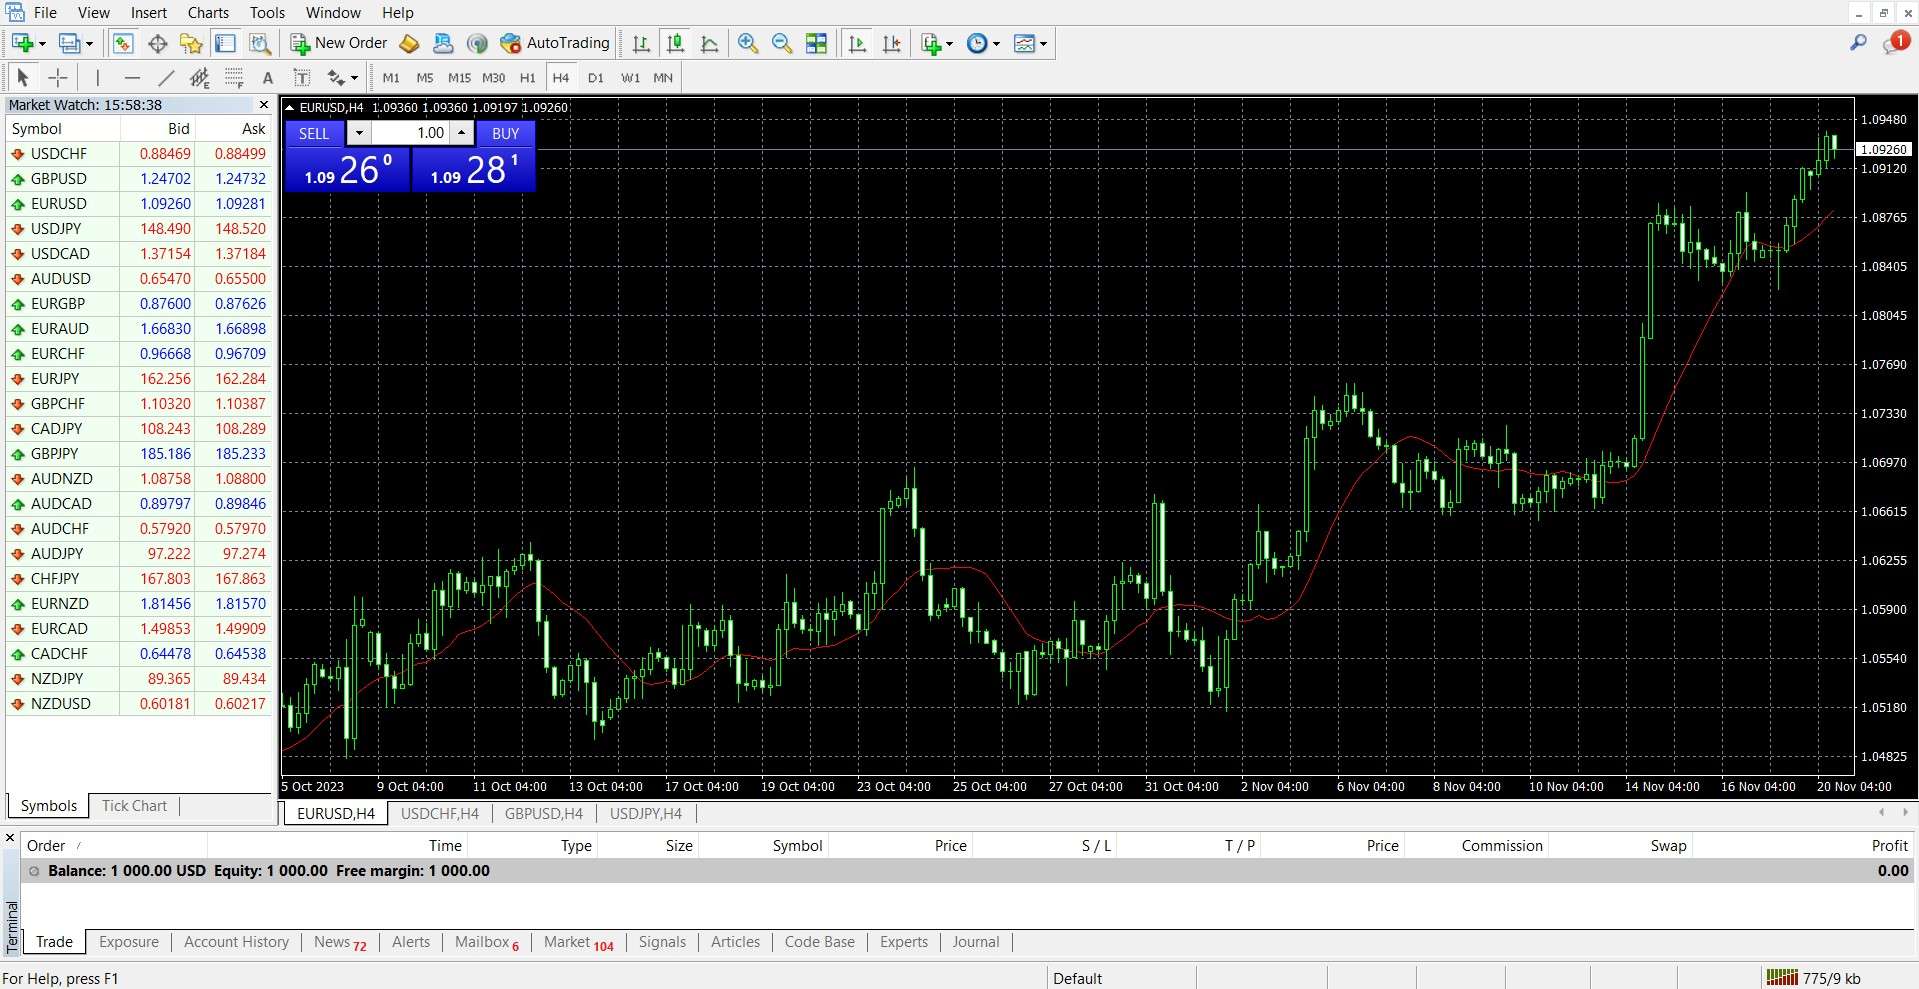The width and height of the screenshot is (1919, 989).
Task: Toggle the Navigator folder-star icon
Action: 191,43
